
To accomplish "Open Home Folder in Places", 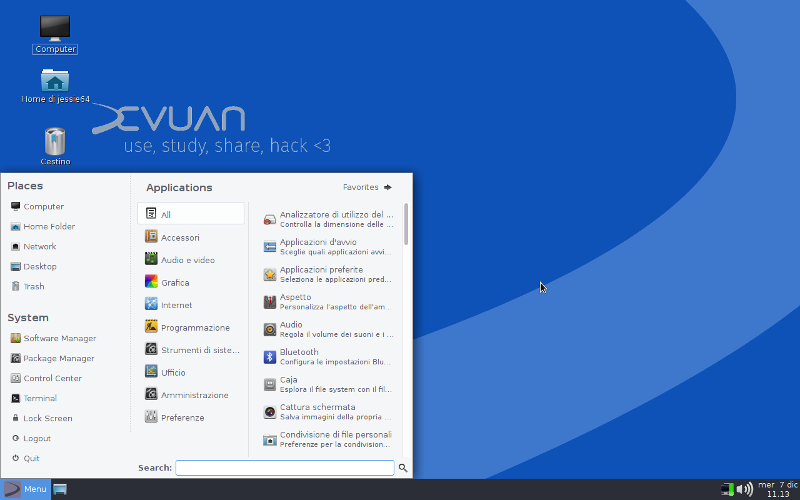I will (x=42, y=226).
